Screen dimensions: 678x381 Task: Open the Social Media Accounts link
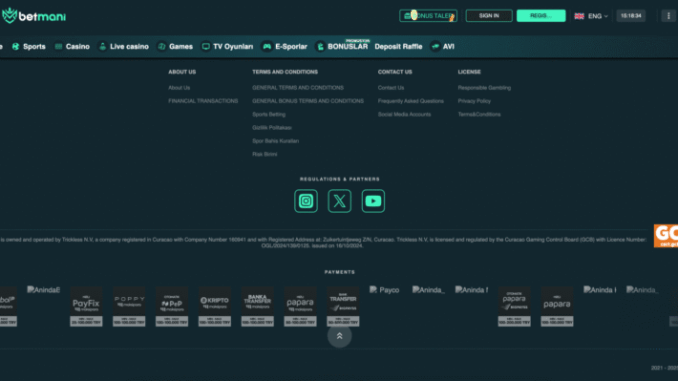tap(404, 115)
